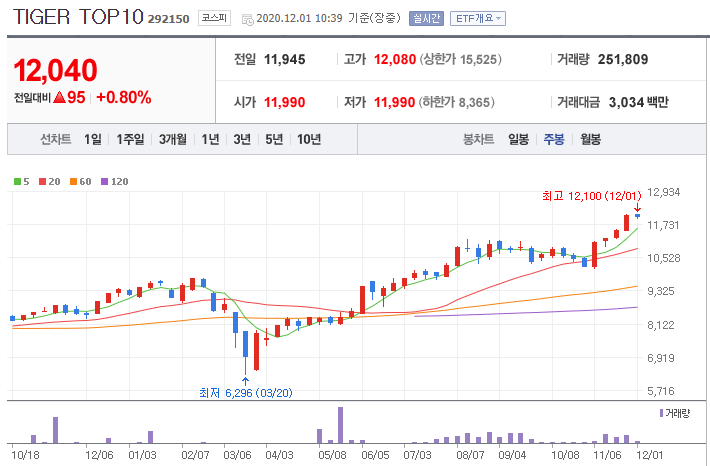710x466 pixels.
Task: Show the 3년 line chart
Action: tap(242, 139)
